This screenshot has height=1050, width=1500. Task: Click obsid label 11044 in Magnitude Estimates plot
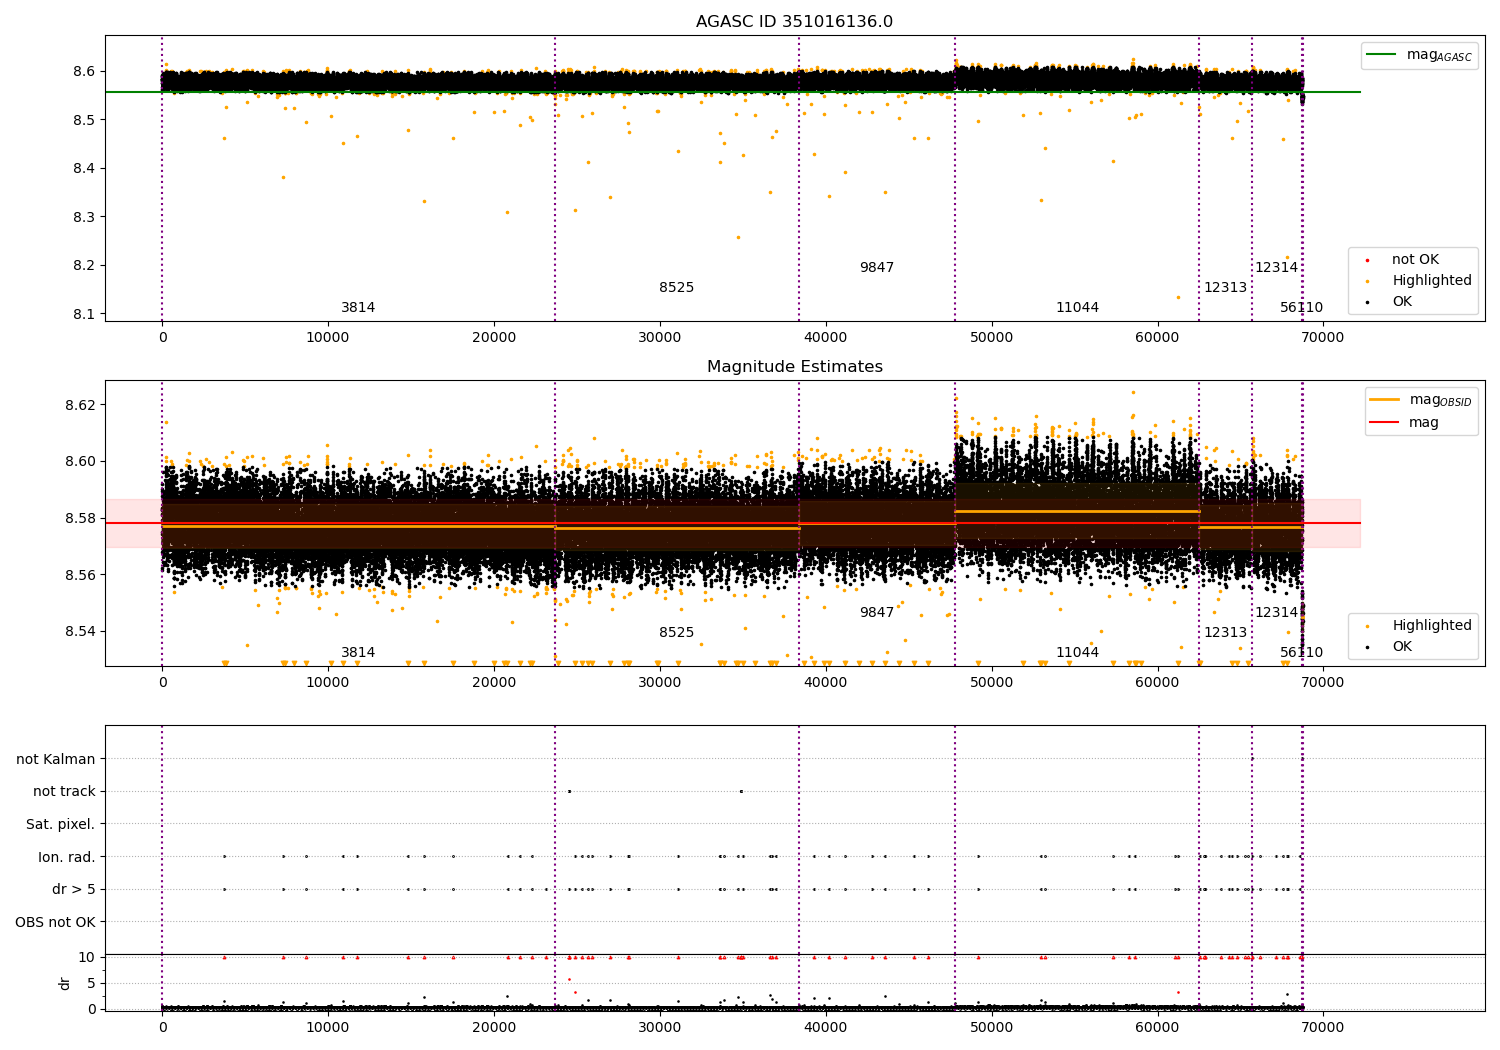[x=1077, y=653]
